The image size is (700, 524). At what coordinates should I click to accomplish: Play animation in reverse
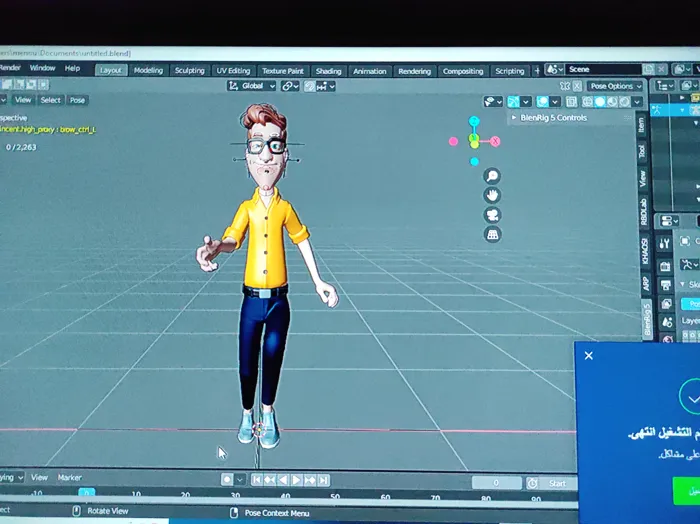coord(283,480)
